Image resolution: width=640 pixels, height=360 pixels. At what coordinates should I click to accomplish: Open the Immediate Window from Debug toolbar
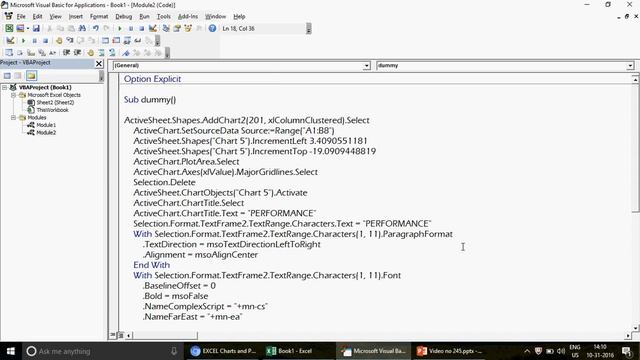click(x=116, y=40)
